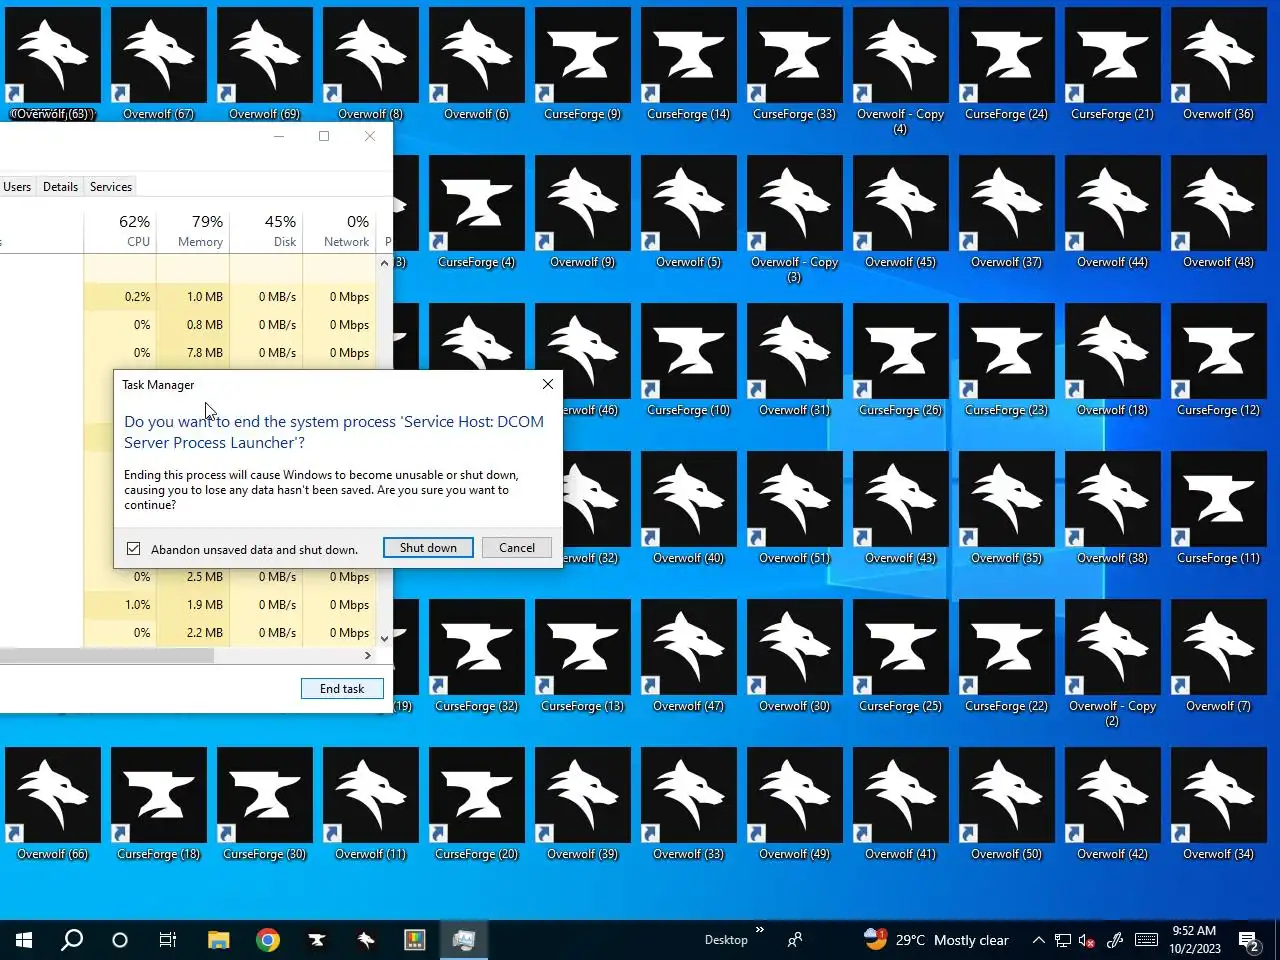Viewport: 1280px width, 960px height.
Task: Close the Task Manager confirmation dialog
Action: click(x=547, y=384)
